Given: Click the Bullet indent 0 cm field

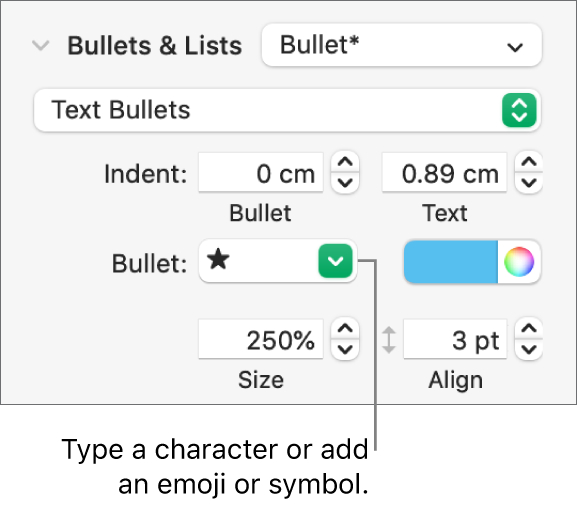Looking at the screenshot, I should [x=261, y=173].
